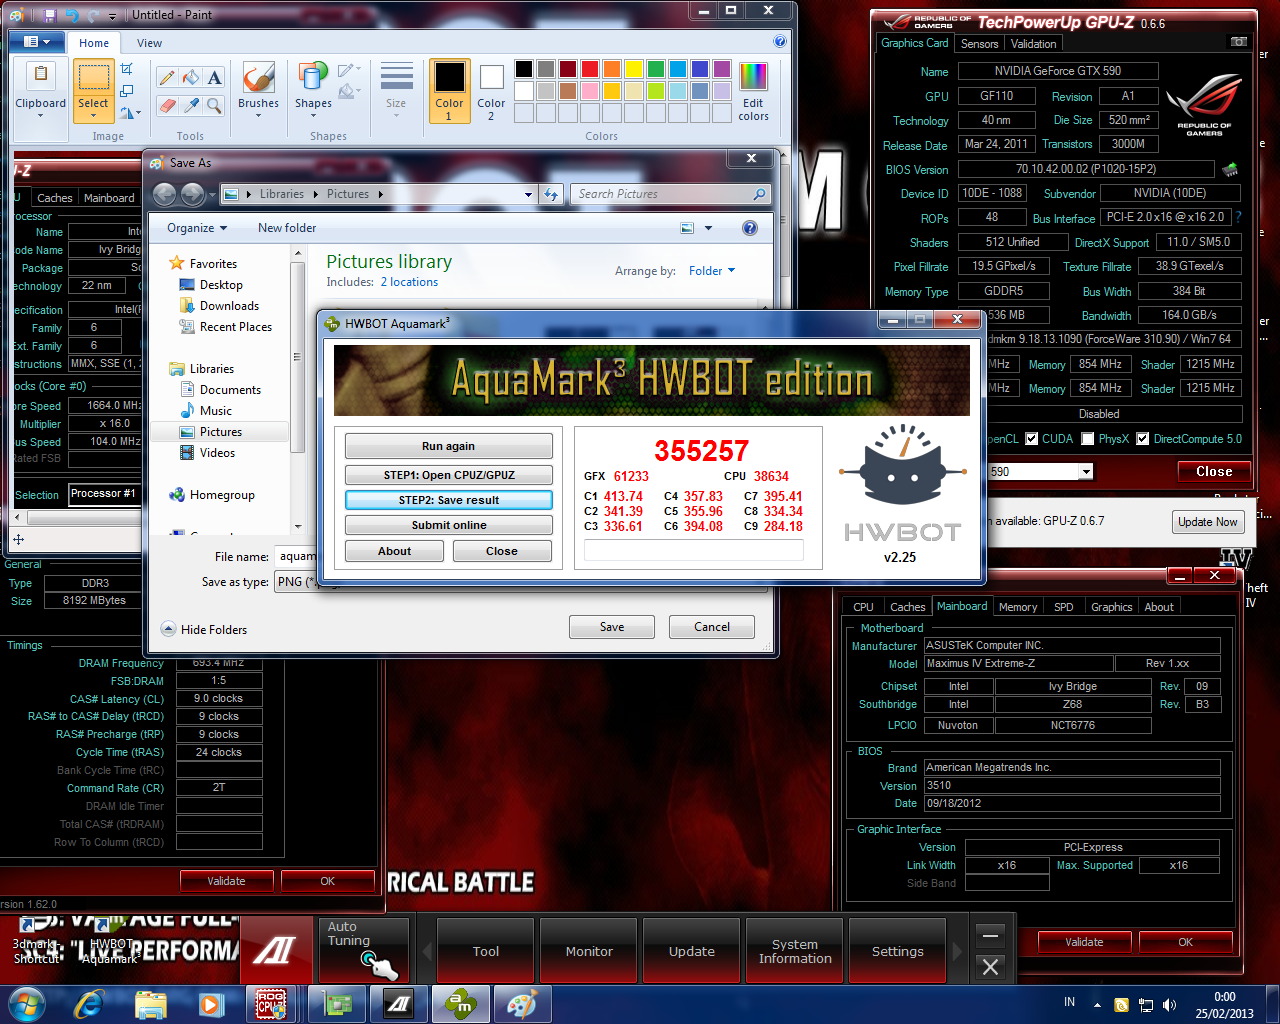The width and height of the screenshot is (1280, 1024).
Task: Select Desktop under Favorites
Action: [220, 285]
